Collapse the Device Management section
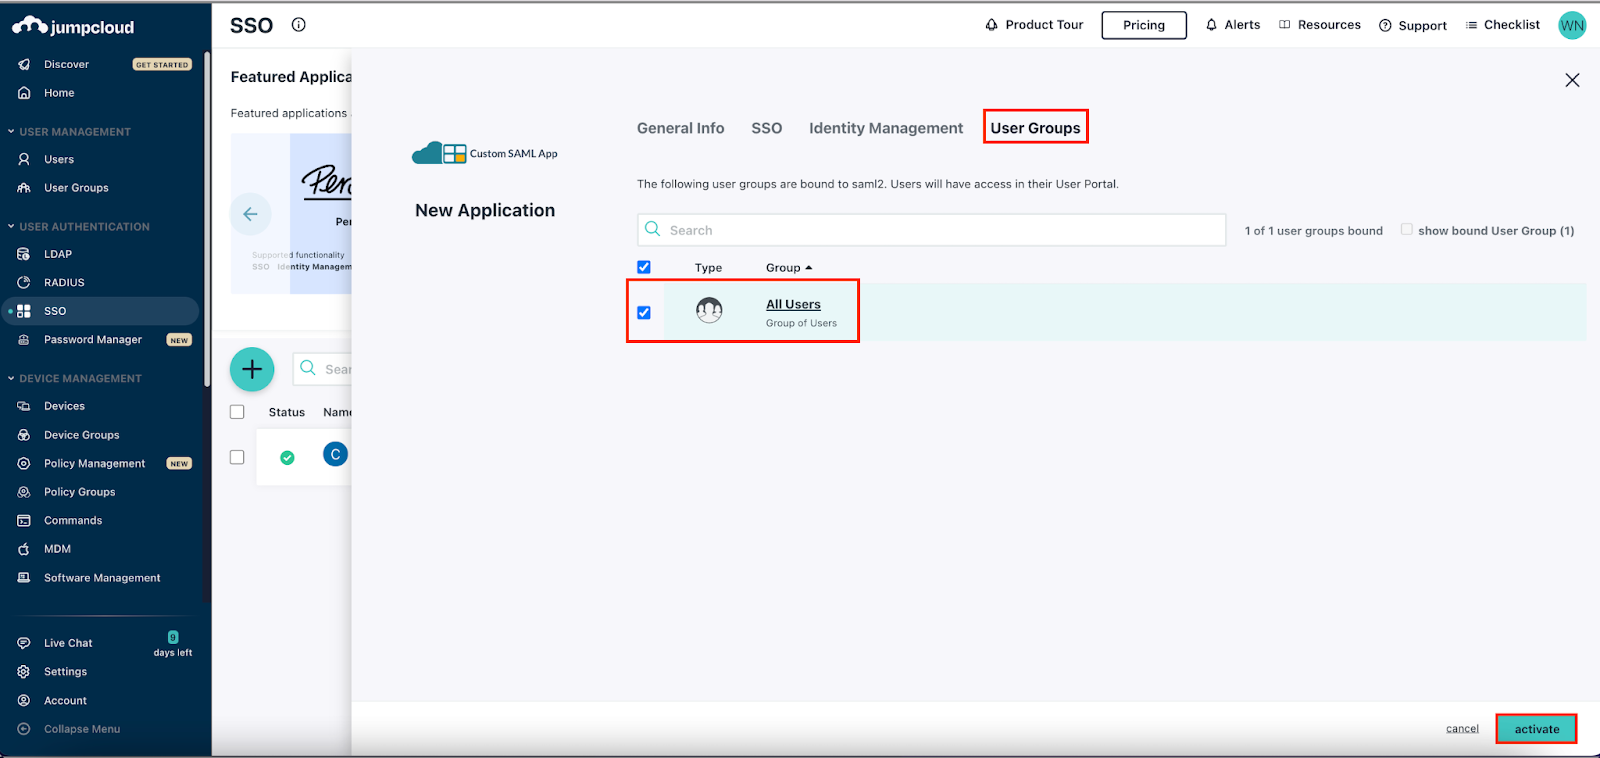The image size is (1600, 758). (75, 379)
